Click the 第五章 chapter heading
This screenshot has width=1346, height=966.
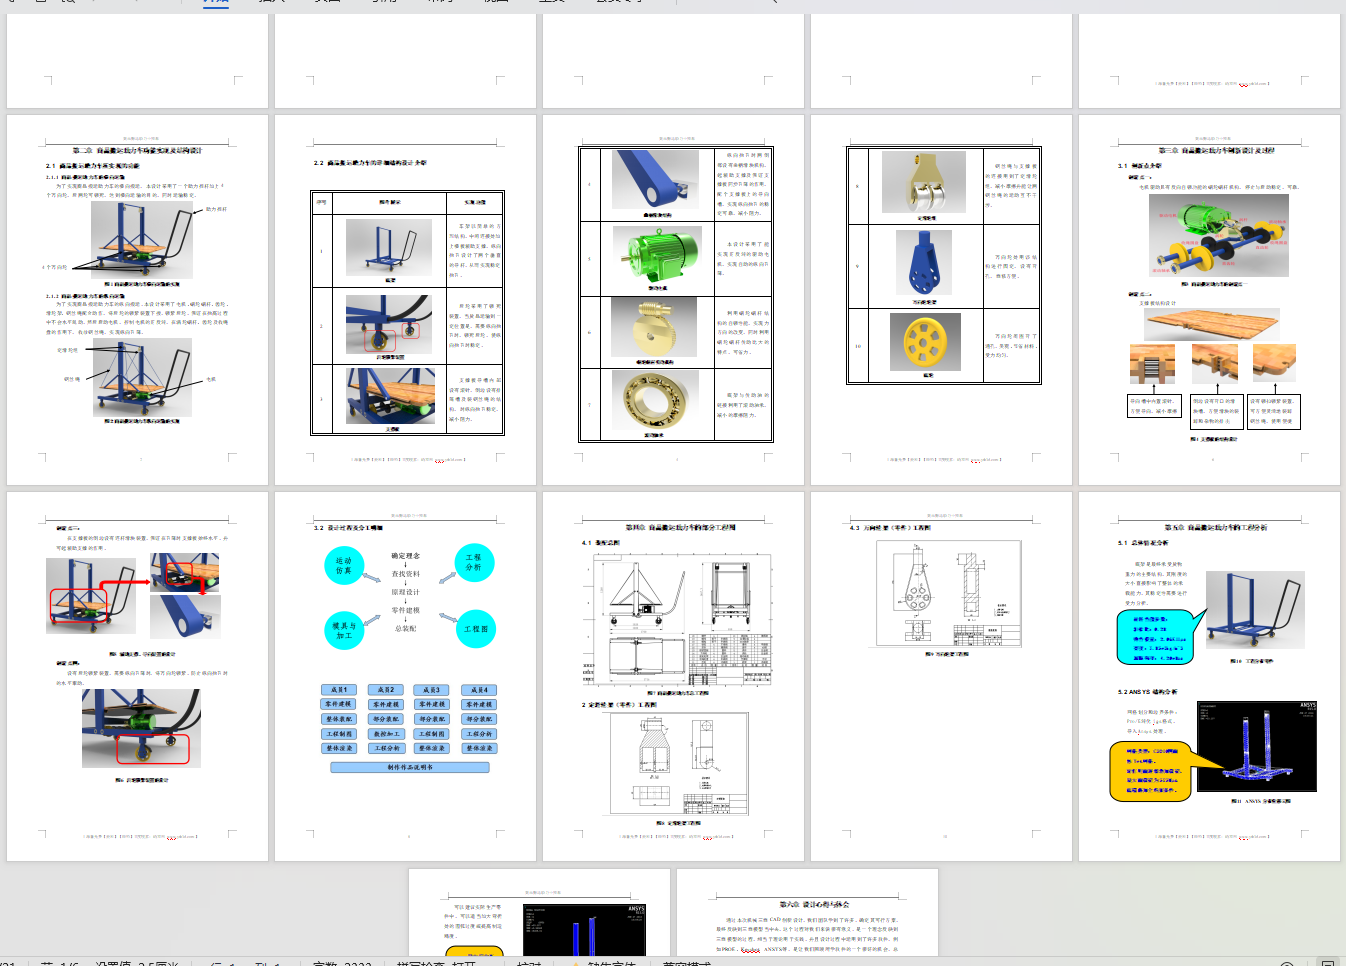coord(1216,527)
